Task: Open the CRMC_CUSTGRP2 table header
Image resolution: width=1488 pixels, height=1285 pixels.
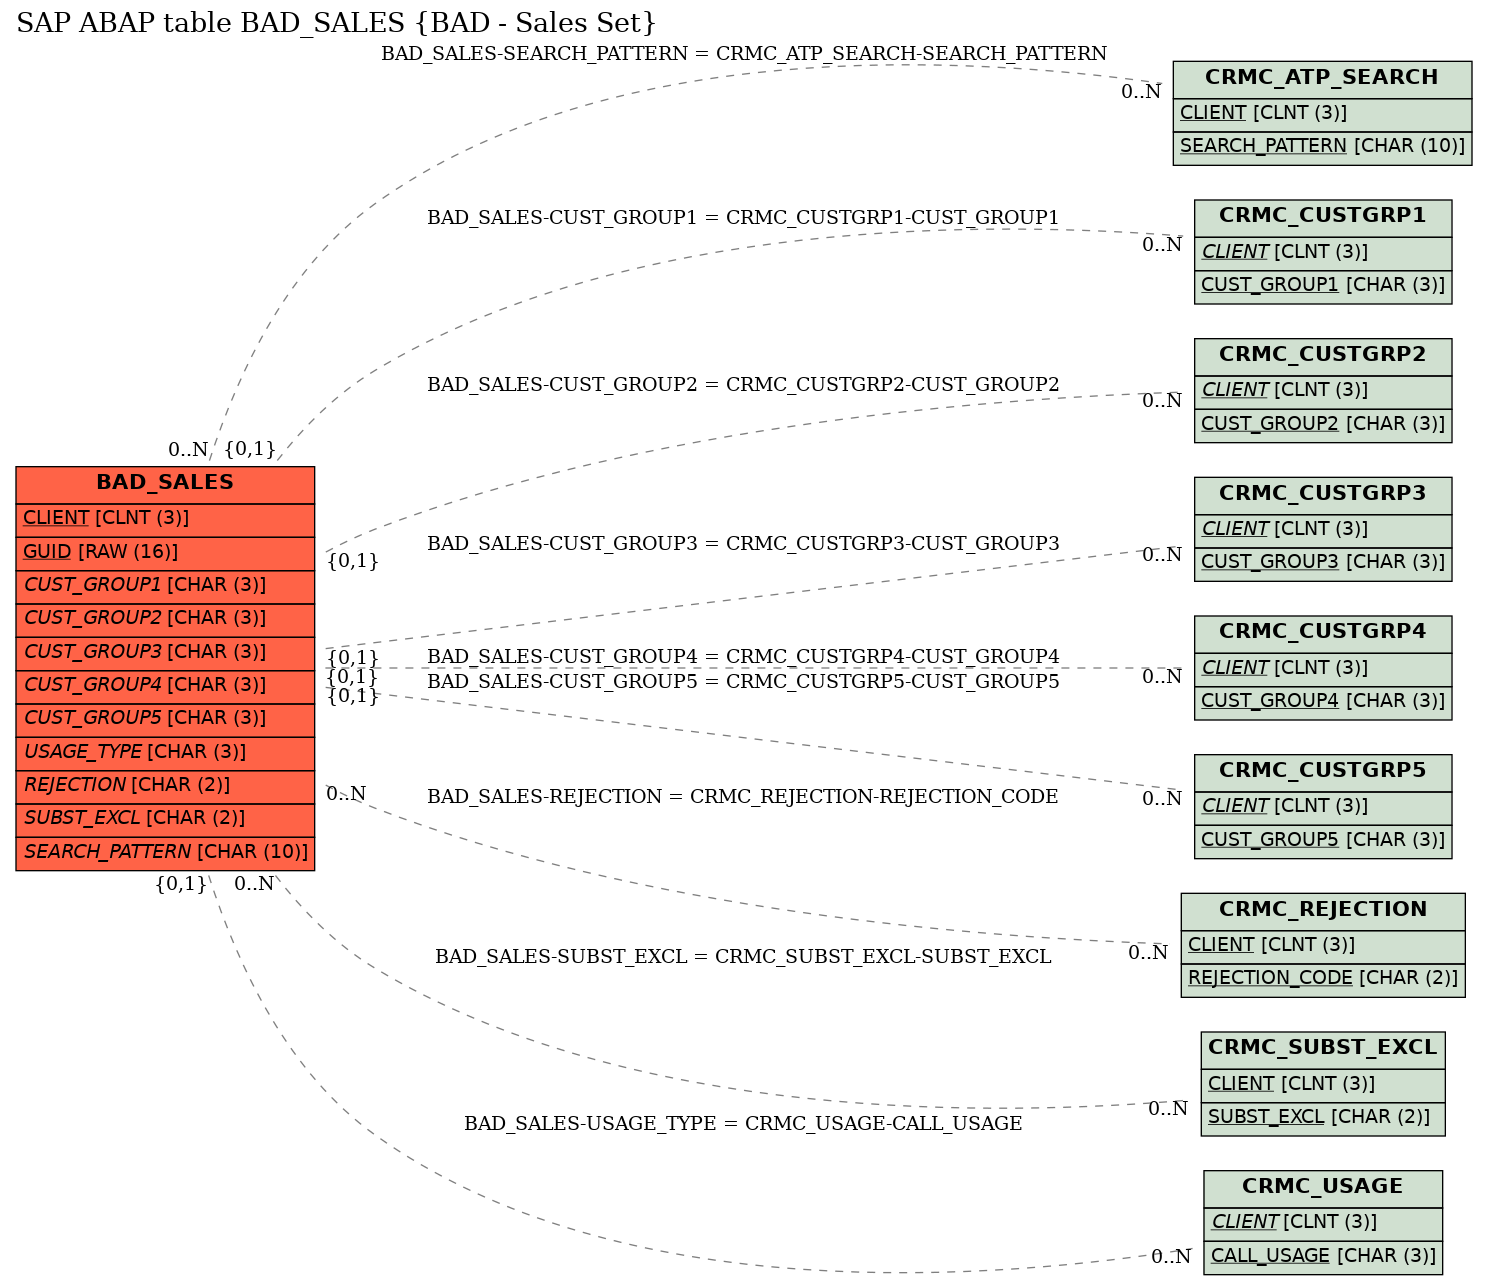Action: coord(1323,356)
